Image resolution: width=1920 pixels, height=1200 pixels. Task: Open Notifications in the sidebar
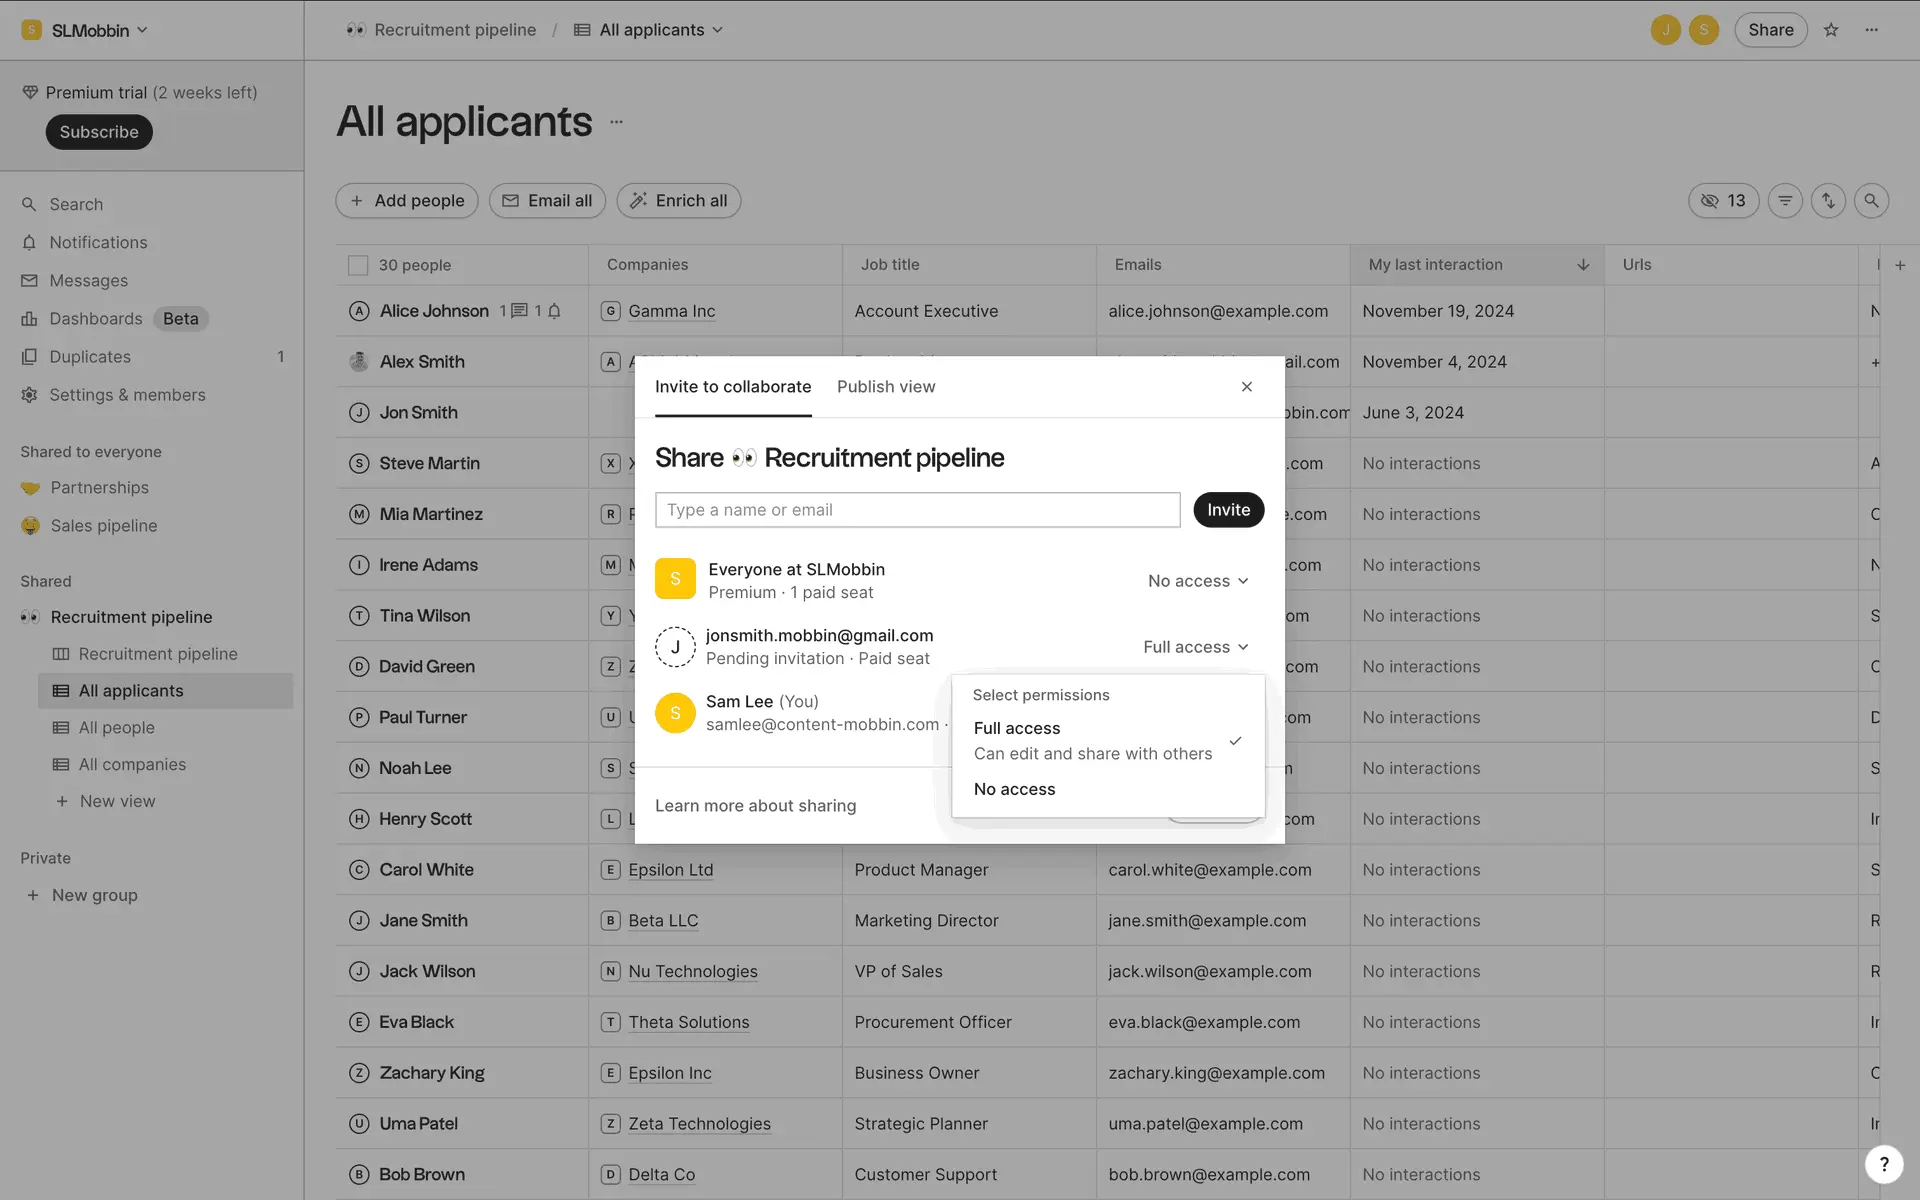click(x=98, y=242)
